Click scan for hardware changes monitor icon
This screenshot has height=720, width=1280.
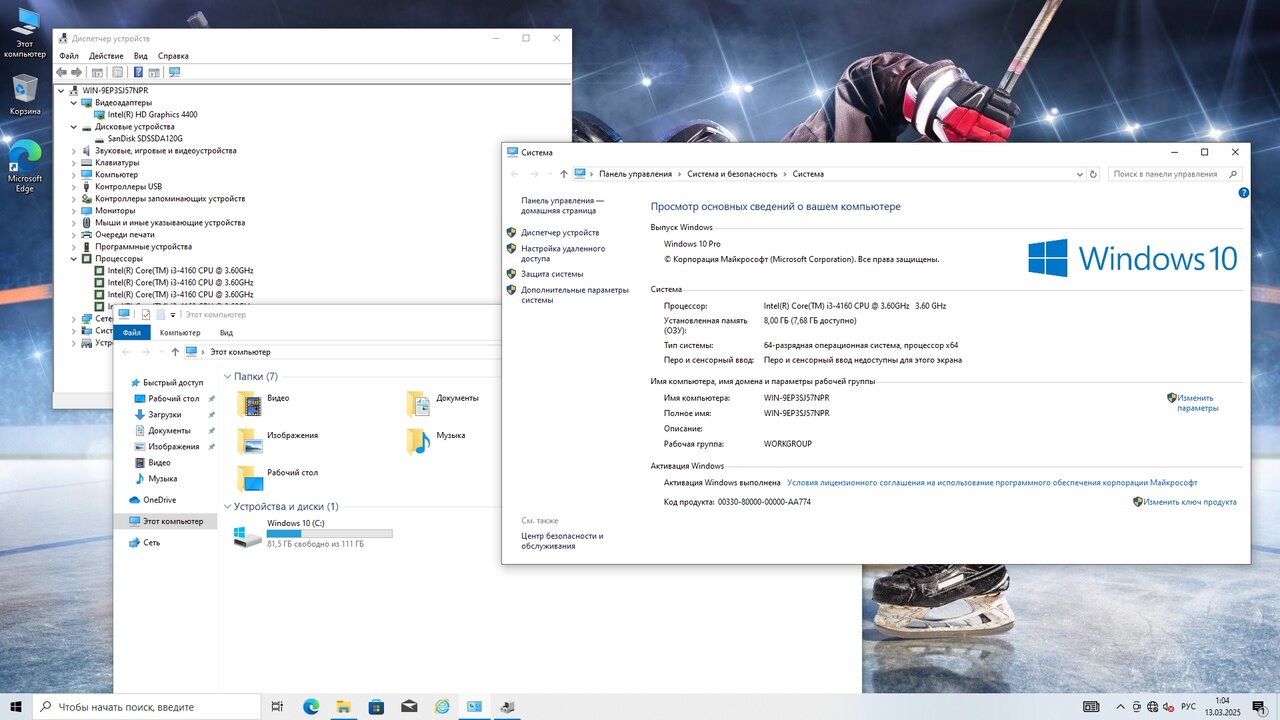coord(175,72)
